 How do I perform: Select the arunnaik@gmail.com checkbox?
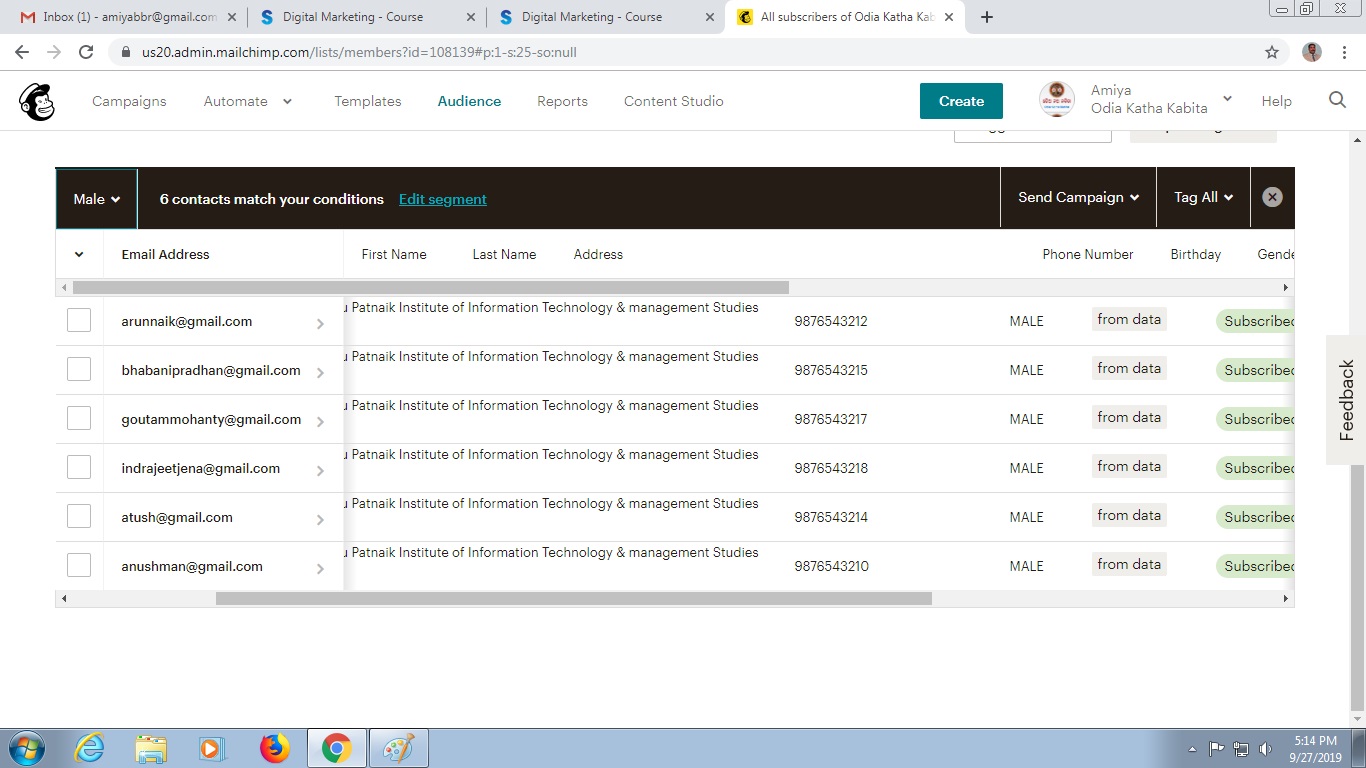[79, 321]
